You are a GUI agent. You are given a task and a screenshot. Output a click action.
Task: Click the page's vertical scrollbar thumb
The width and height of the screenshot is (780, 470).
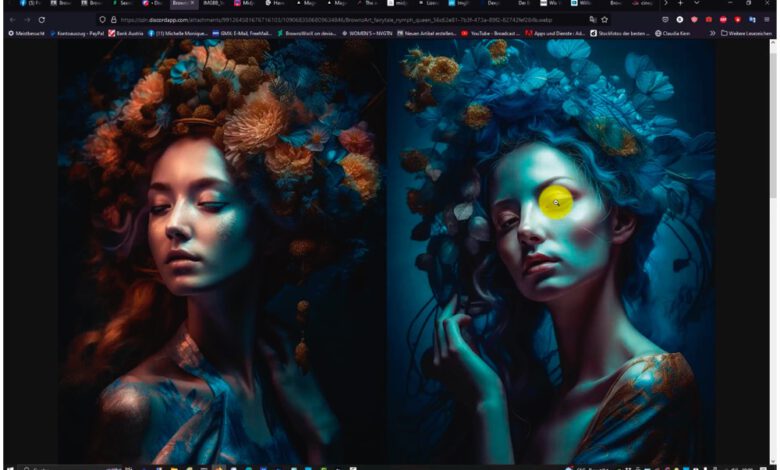(773, 124)
